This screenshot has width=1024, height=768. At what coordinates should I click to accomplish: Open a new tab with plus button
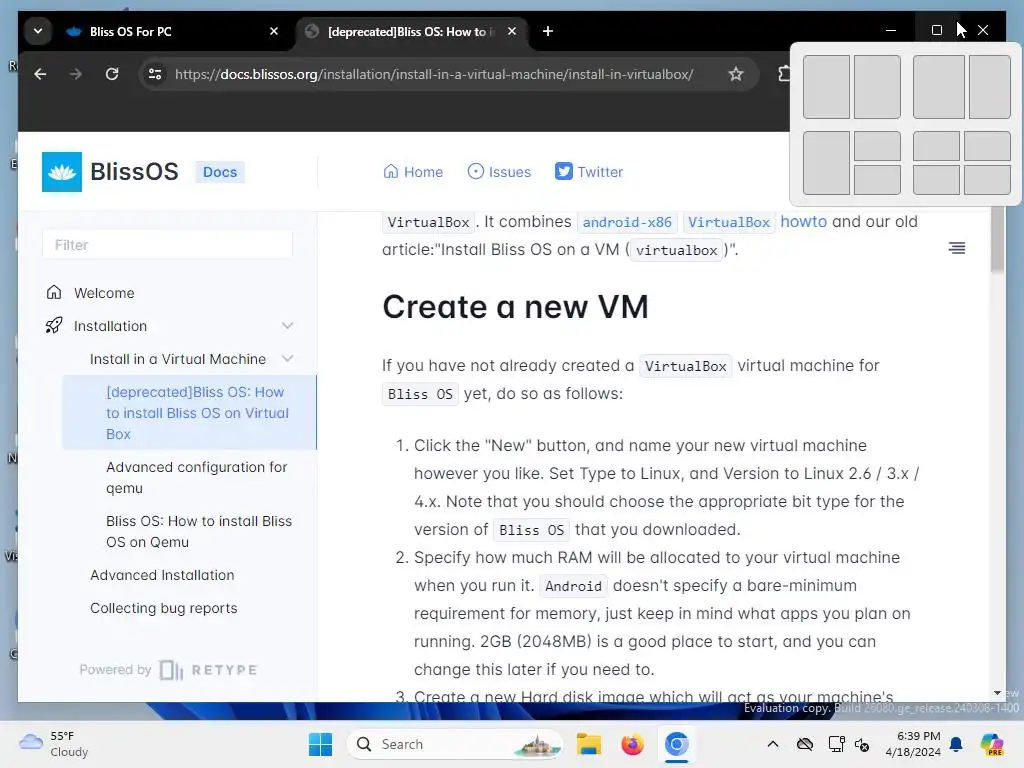(x=548, y=31)
